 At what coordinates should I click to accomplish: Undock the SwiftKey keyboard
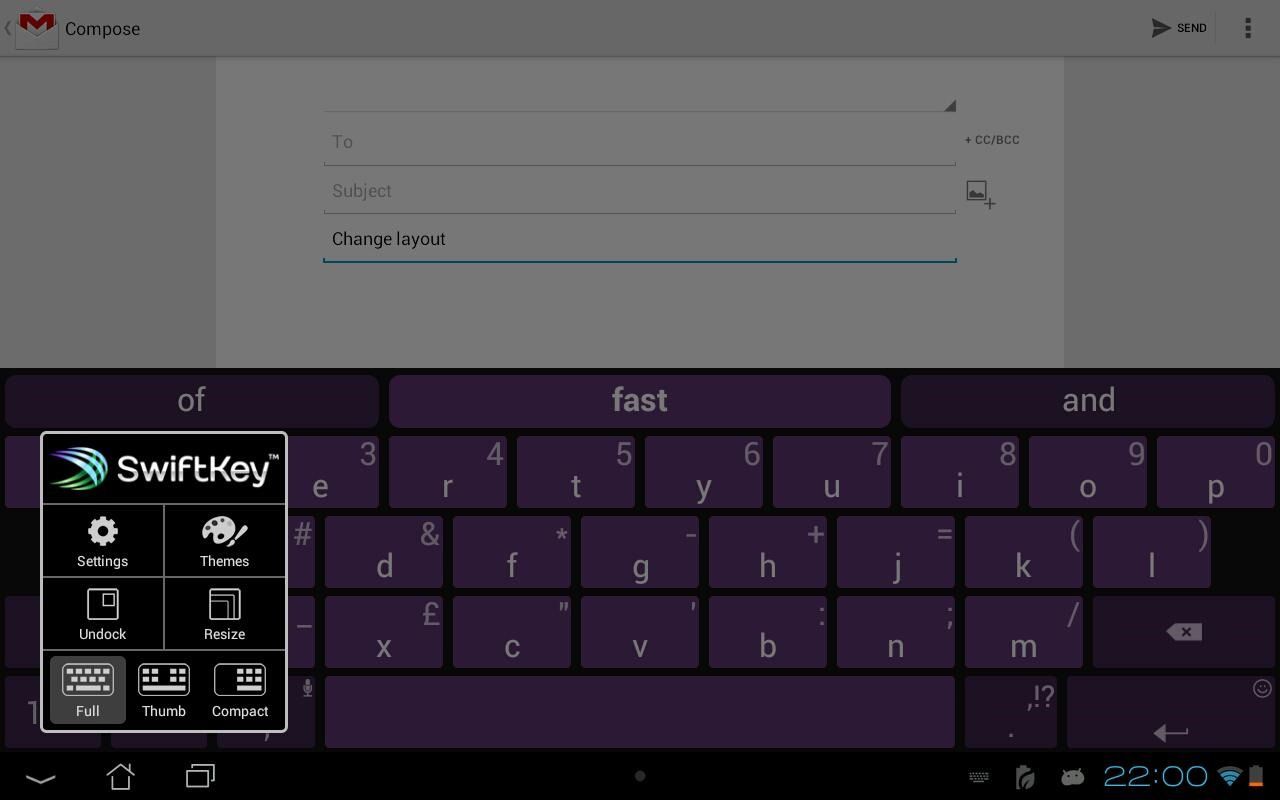tap(102, 613)
